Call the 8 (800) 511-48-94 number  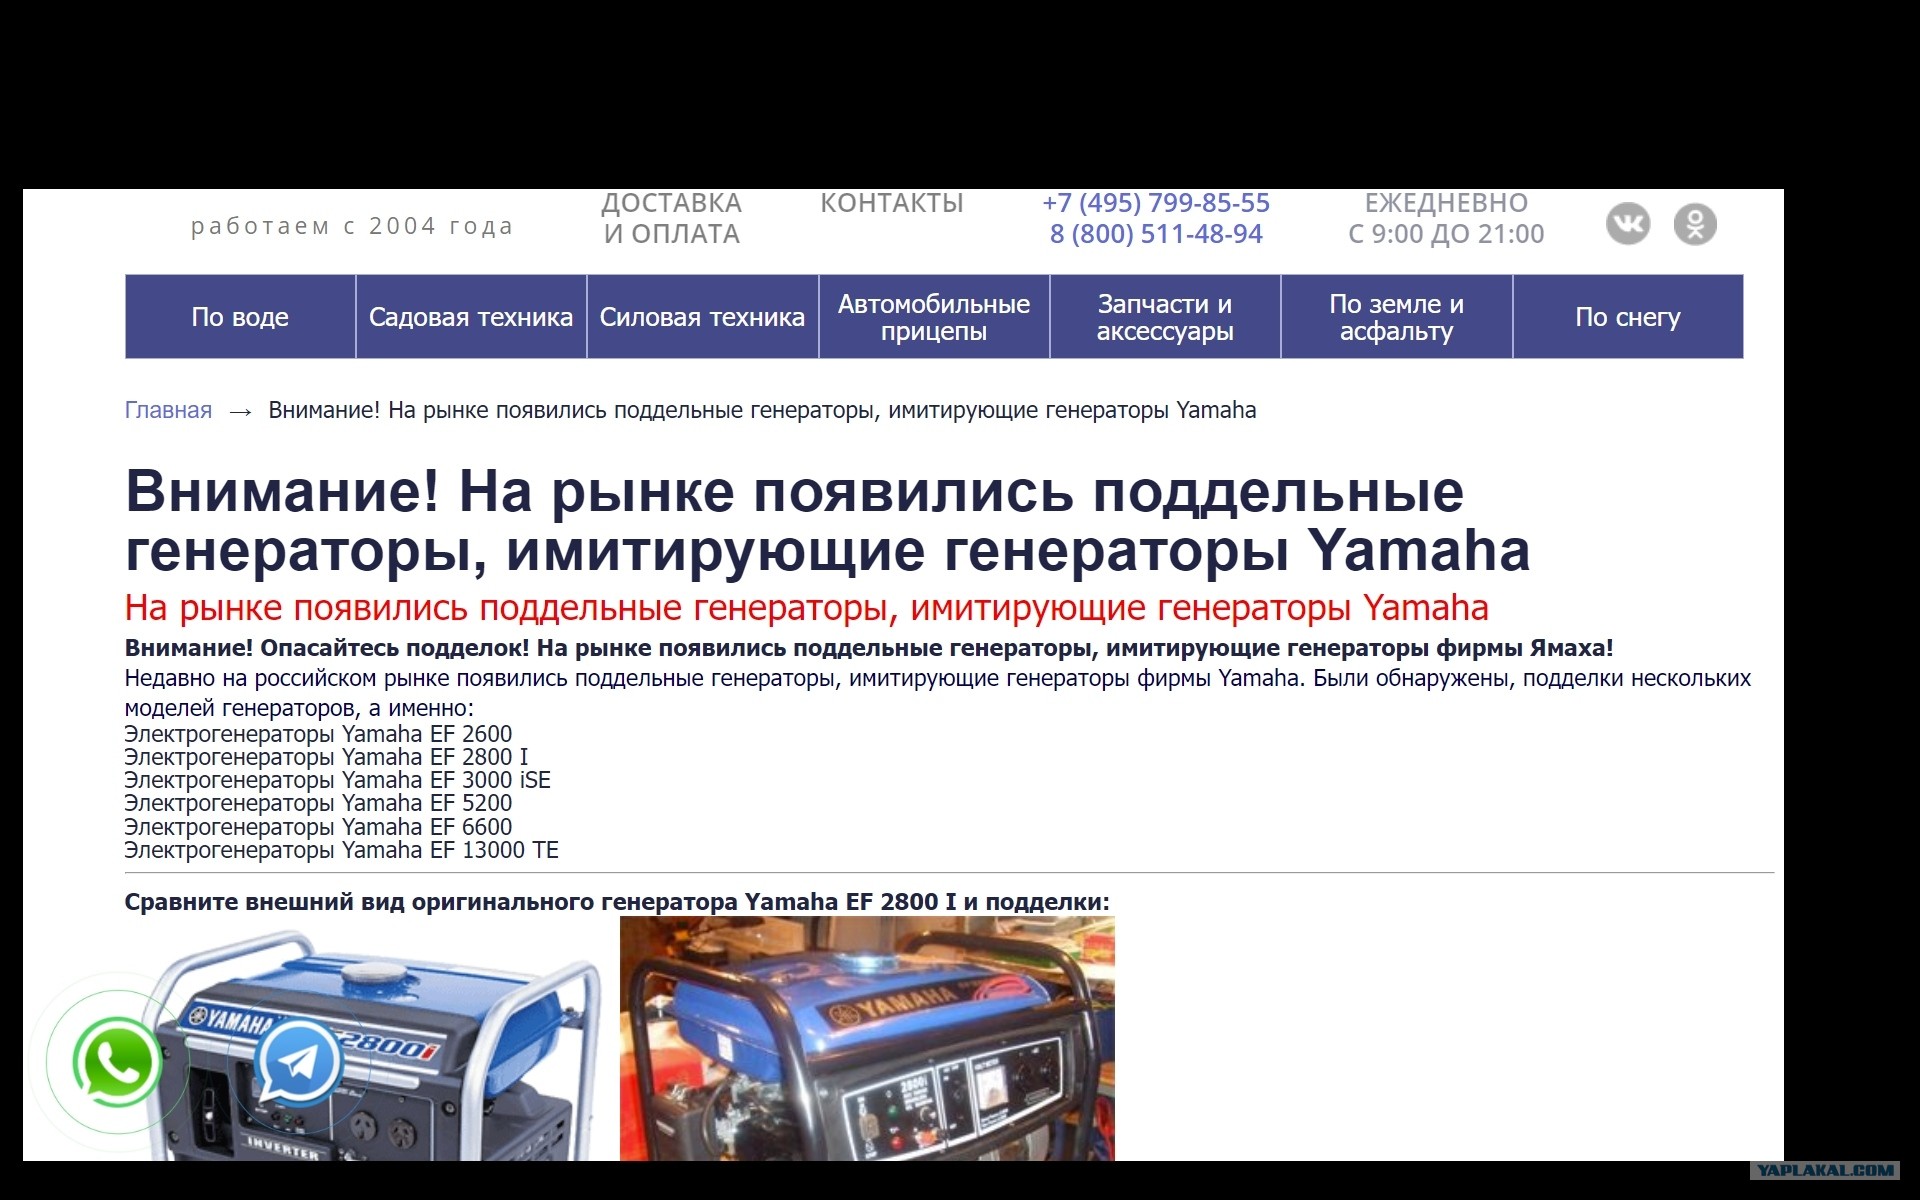pyautogui.click(x=1156, y=234)
